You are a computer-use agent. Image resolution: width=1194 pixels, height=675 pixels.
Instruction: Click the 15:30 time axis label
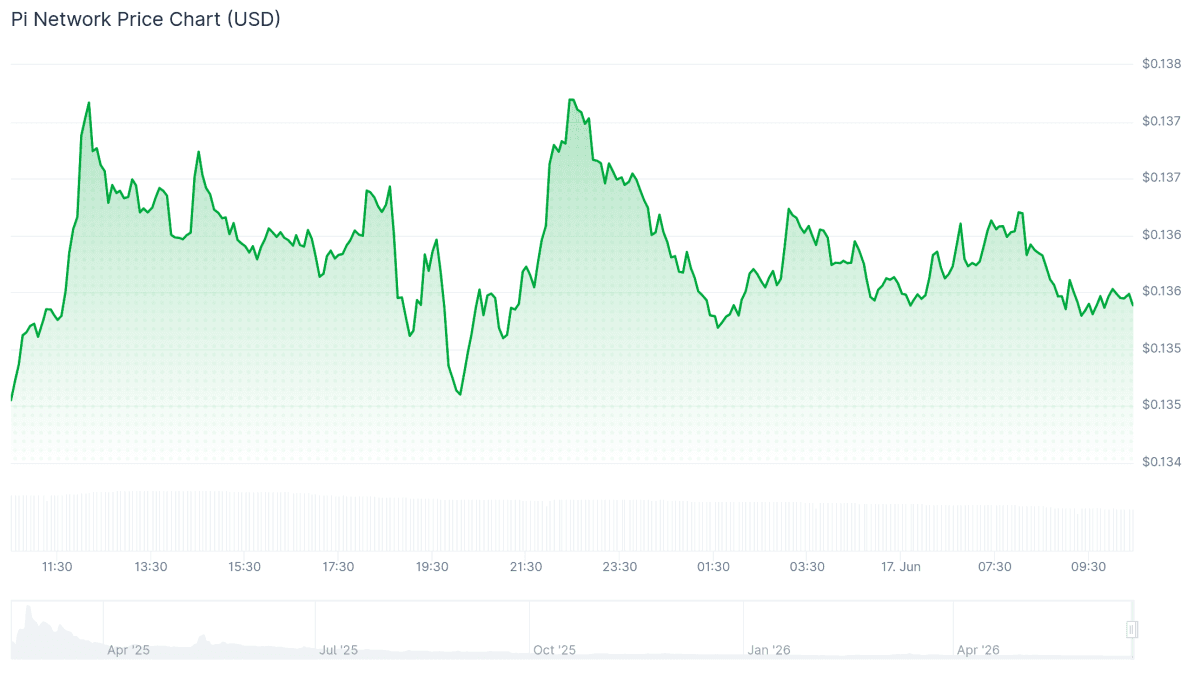click(244, 567)
